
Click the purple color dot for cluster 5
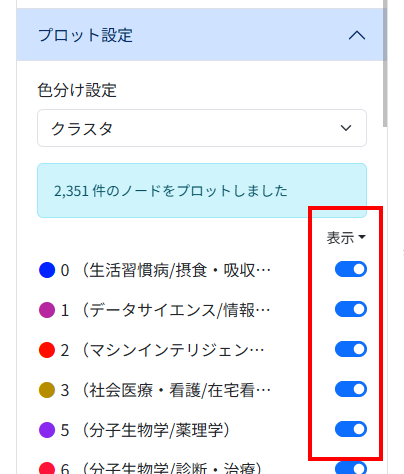coord(47,430)
